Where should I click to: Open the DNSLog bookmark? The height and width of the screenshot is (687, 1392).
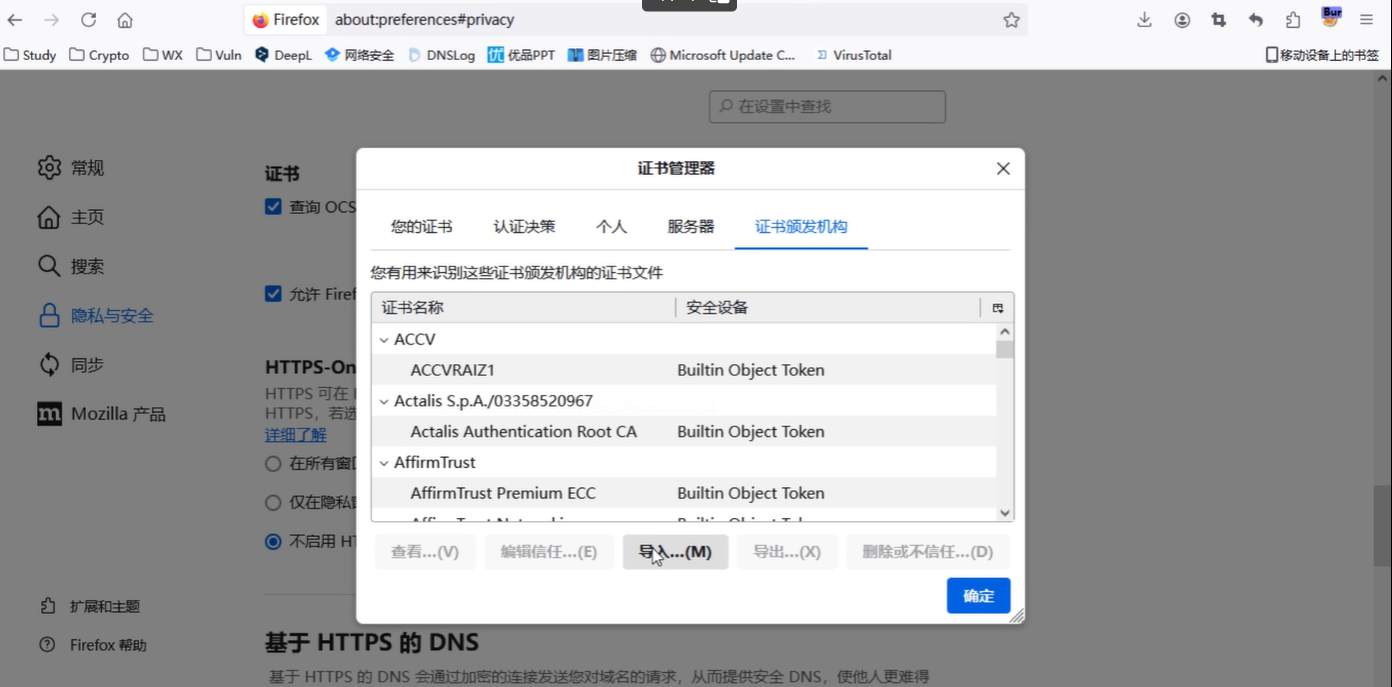(x=441, y=55)
